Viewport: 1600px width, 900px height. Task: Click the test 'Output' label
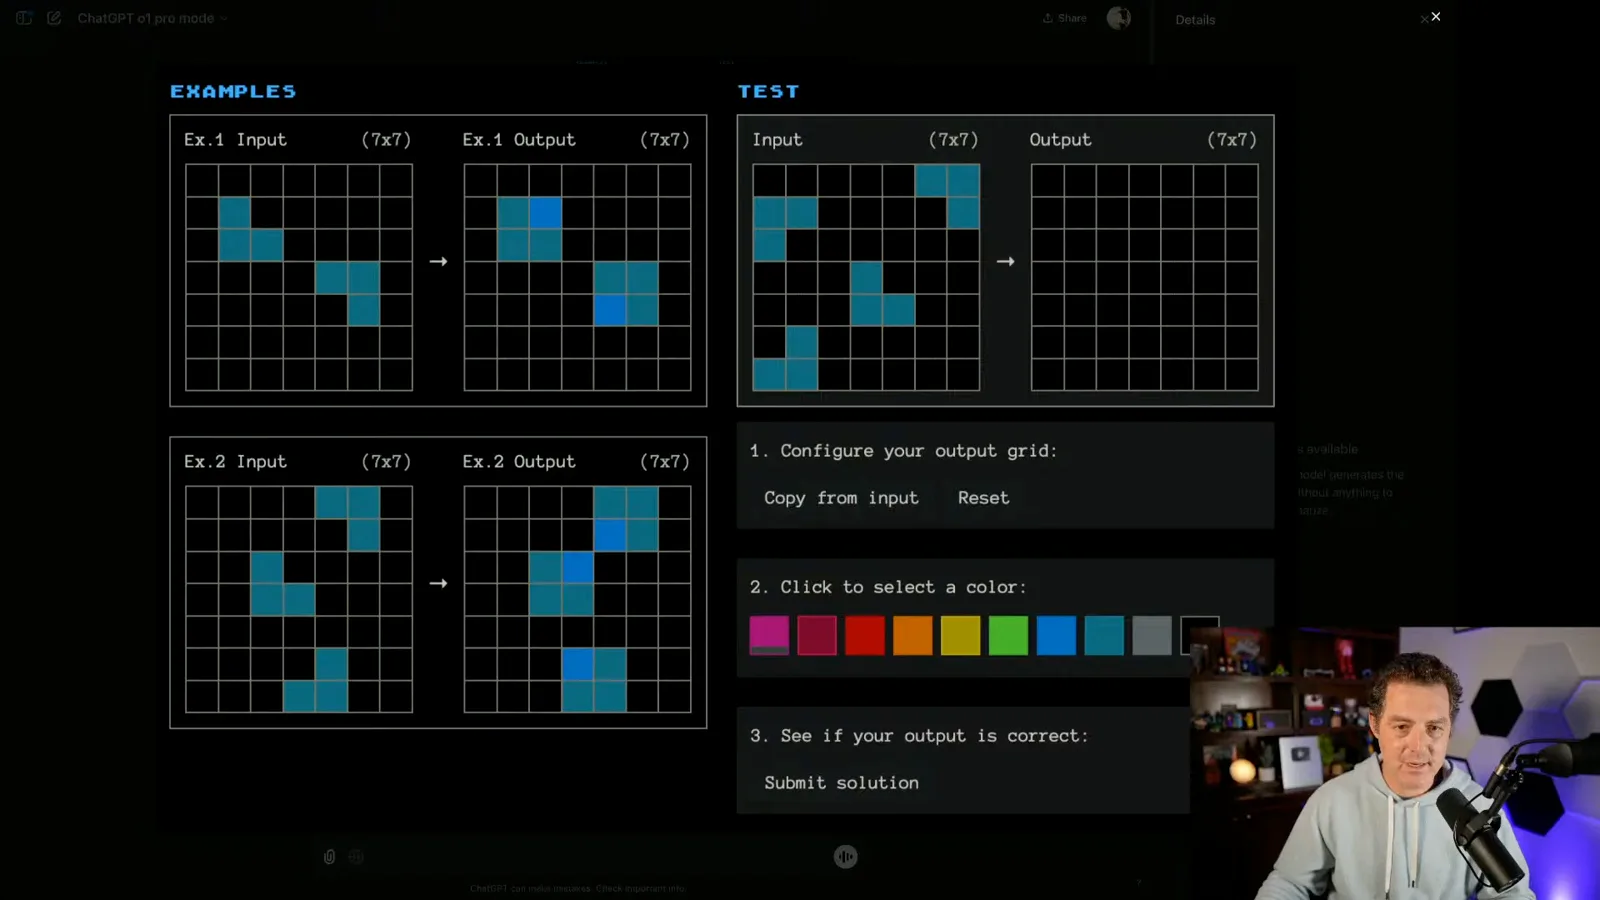tap(1060, 140)
